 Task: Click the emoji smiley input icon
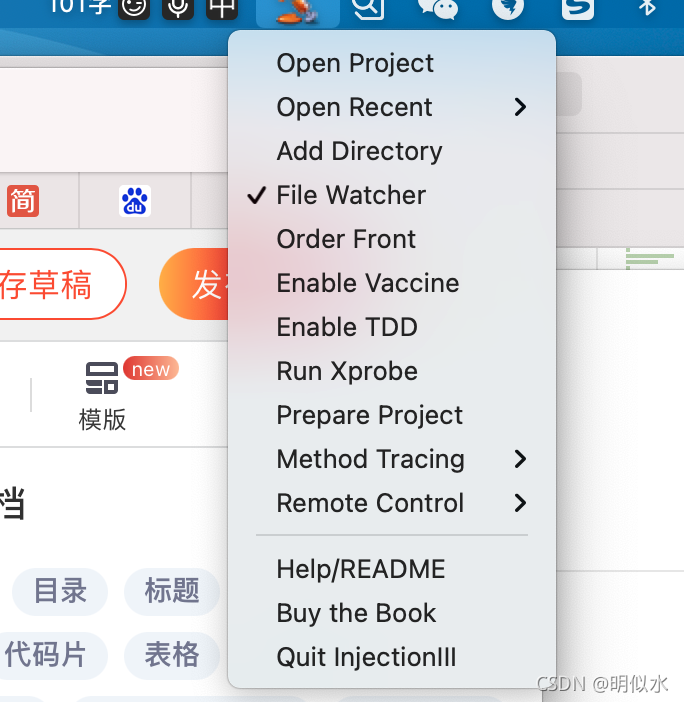[x=134, y=9]
